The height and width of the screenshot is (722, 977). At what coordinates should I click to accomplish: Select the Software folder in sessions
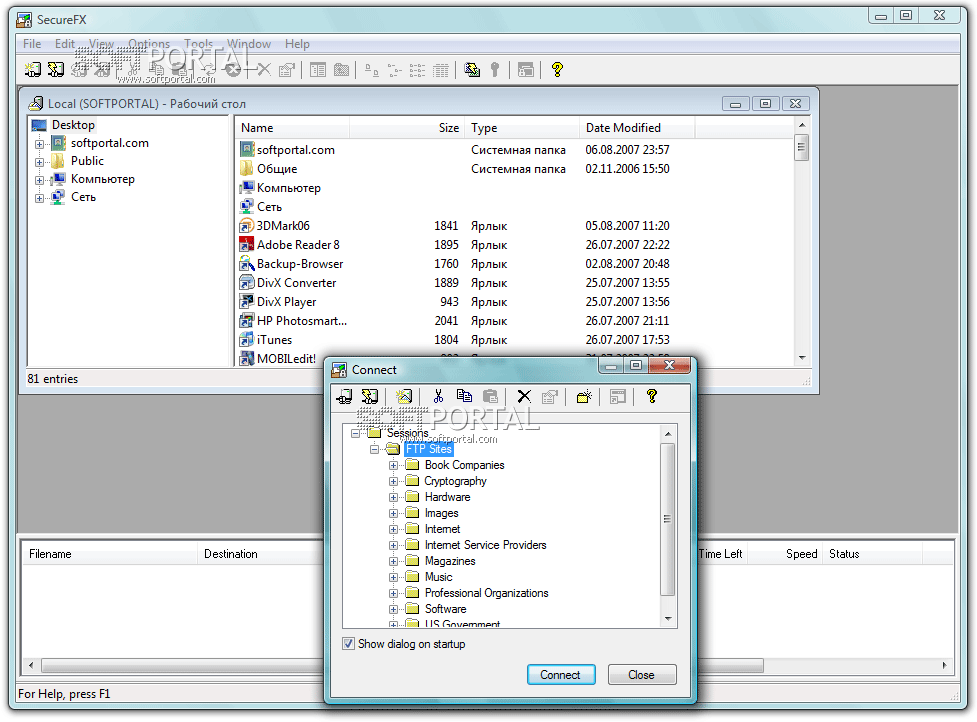pyautogui.click(x=446, y=609)
